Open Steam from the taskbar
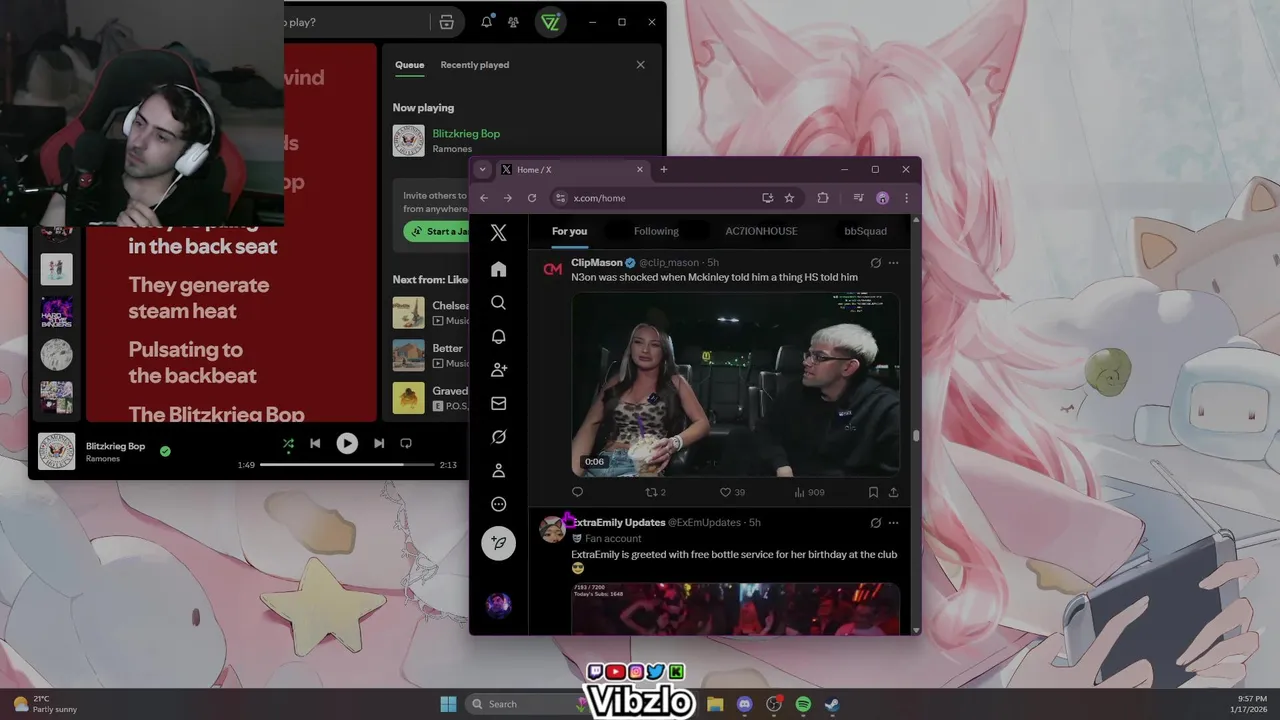The width and height of the screenshot is (1280, 720). 832,704
